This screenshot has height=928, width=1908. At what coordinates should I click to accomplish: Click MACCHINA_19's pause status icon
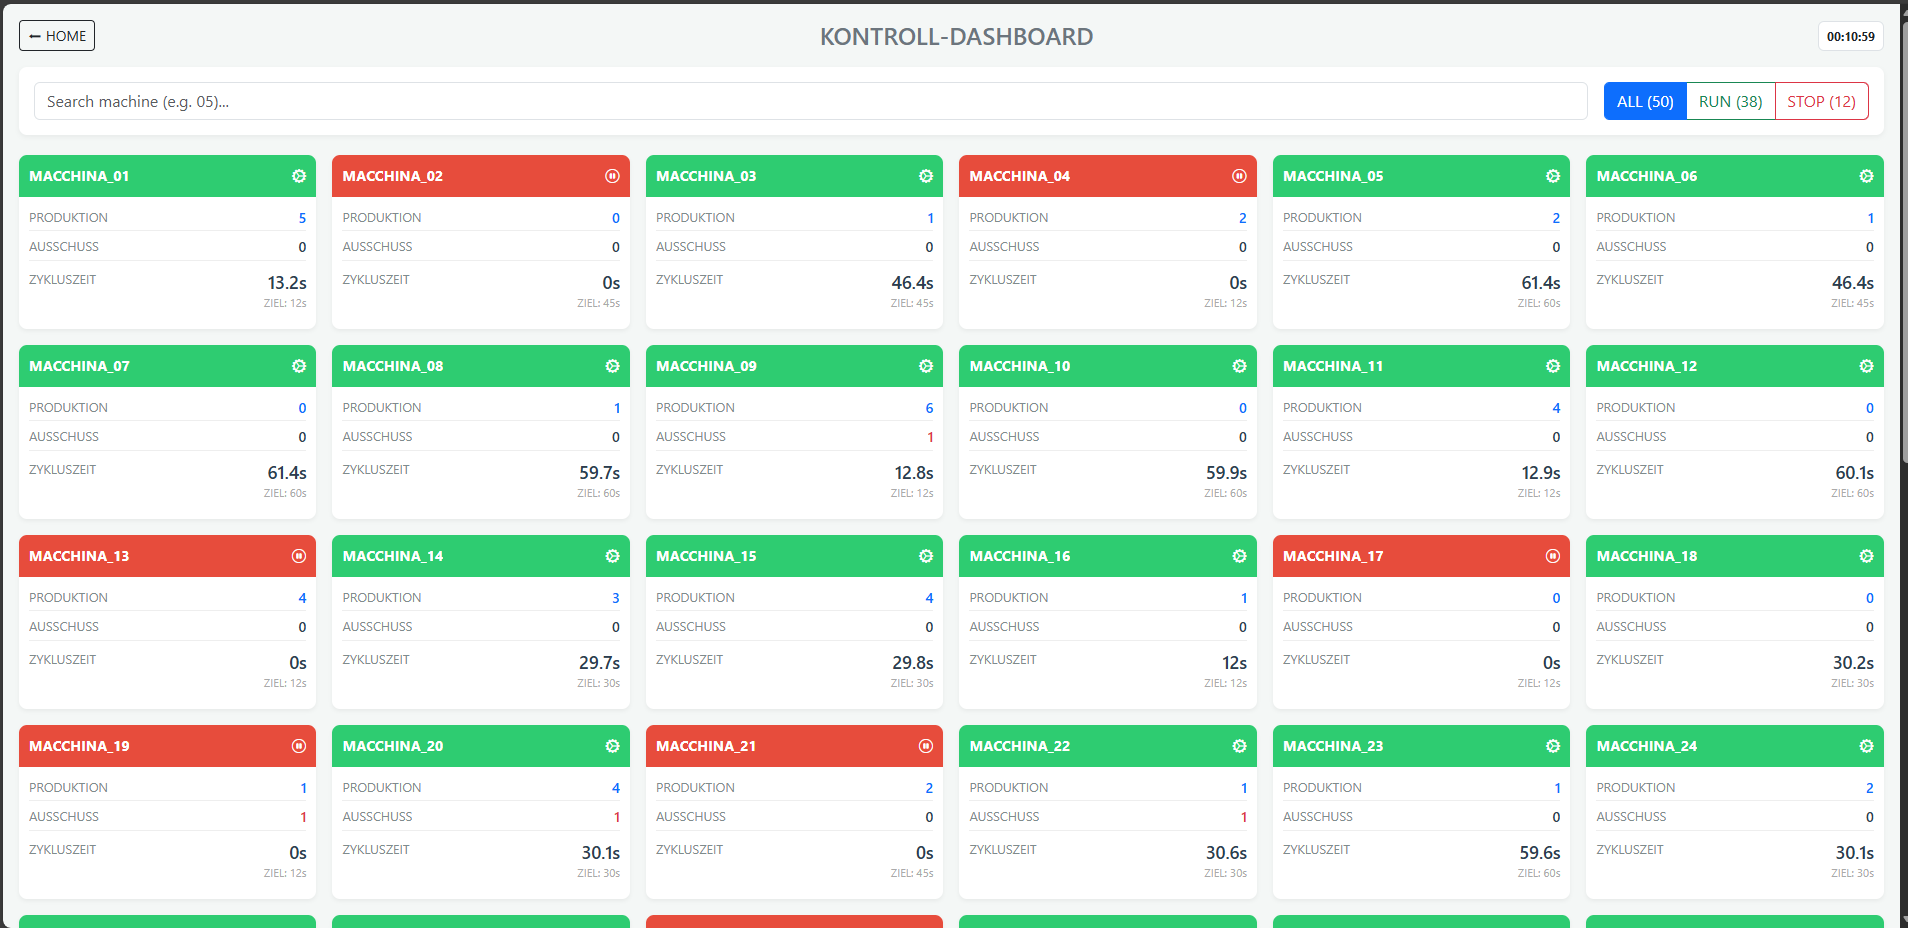pyautogui.click(x=298, y=746)
